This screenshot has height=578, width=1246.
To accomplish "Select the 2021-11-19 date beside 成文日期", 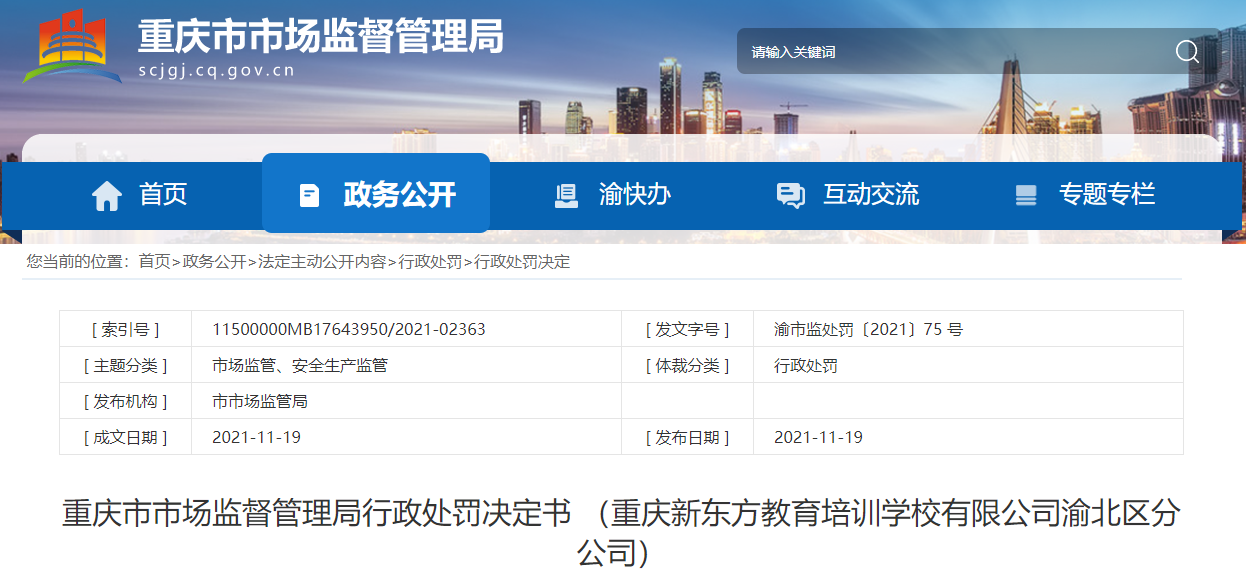I will (x=257, y=437).
